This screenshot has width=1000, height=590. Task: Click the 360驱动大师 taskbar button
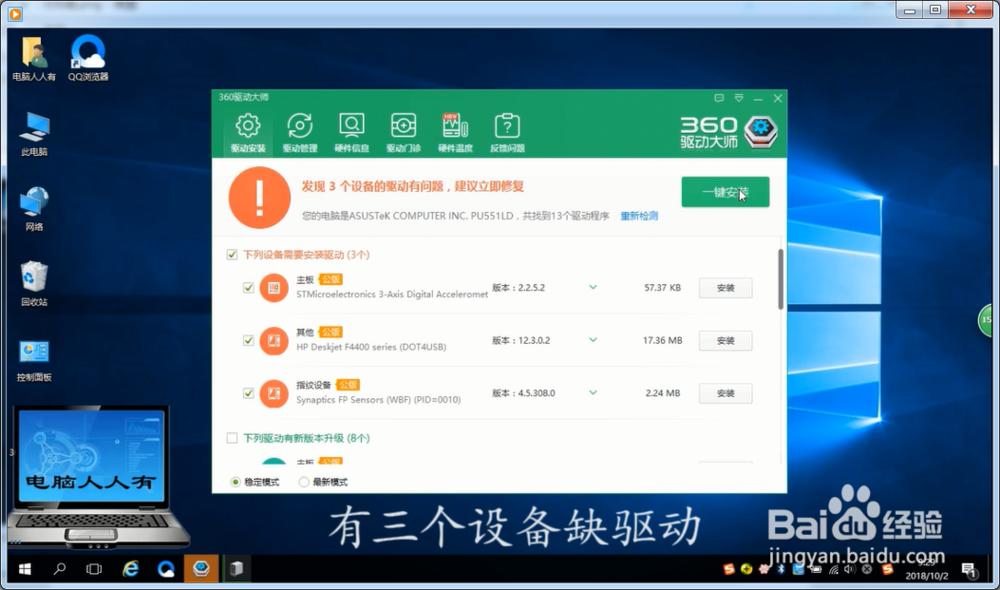click(202, 568)
